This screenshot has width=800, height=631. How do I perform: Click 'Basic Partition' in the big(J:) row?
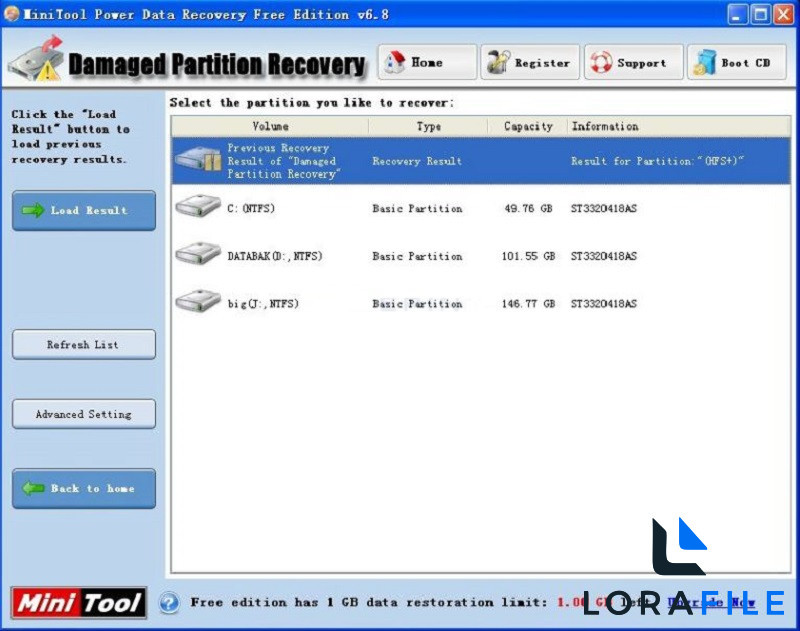(x=417, y=304)
